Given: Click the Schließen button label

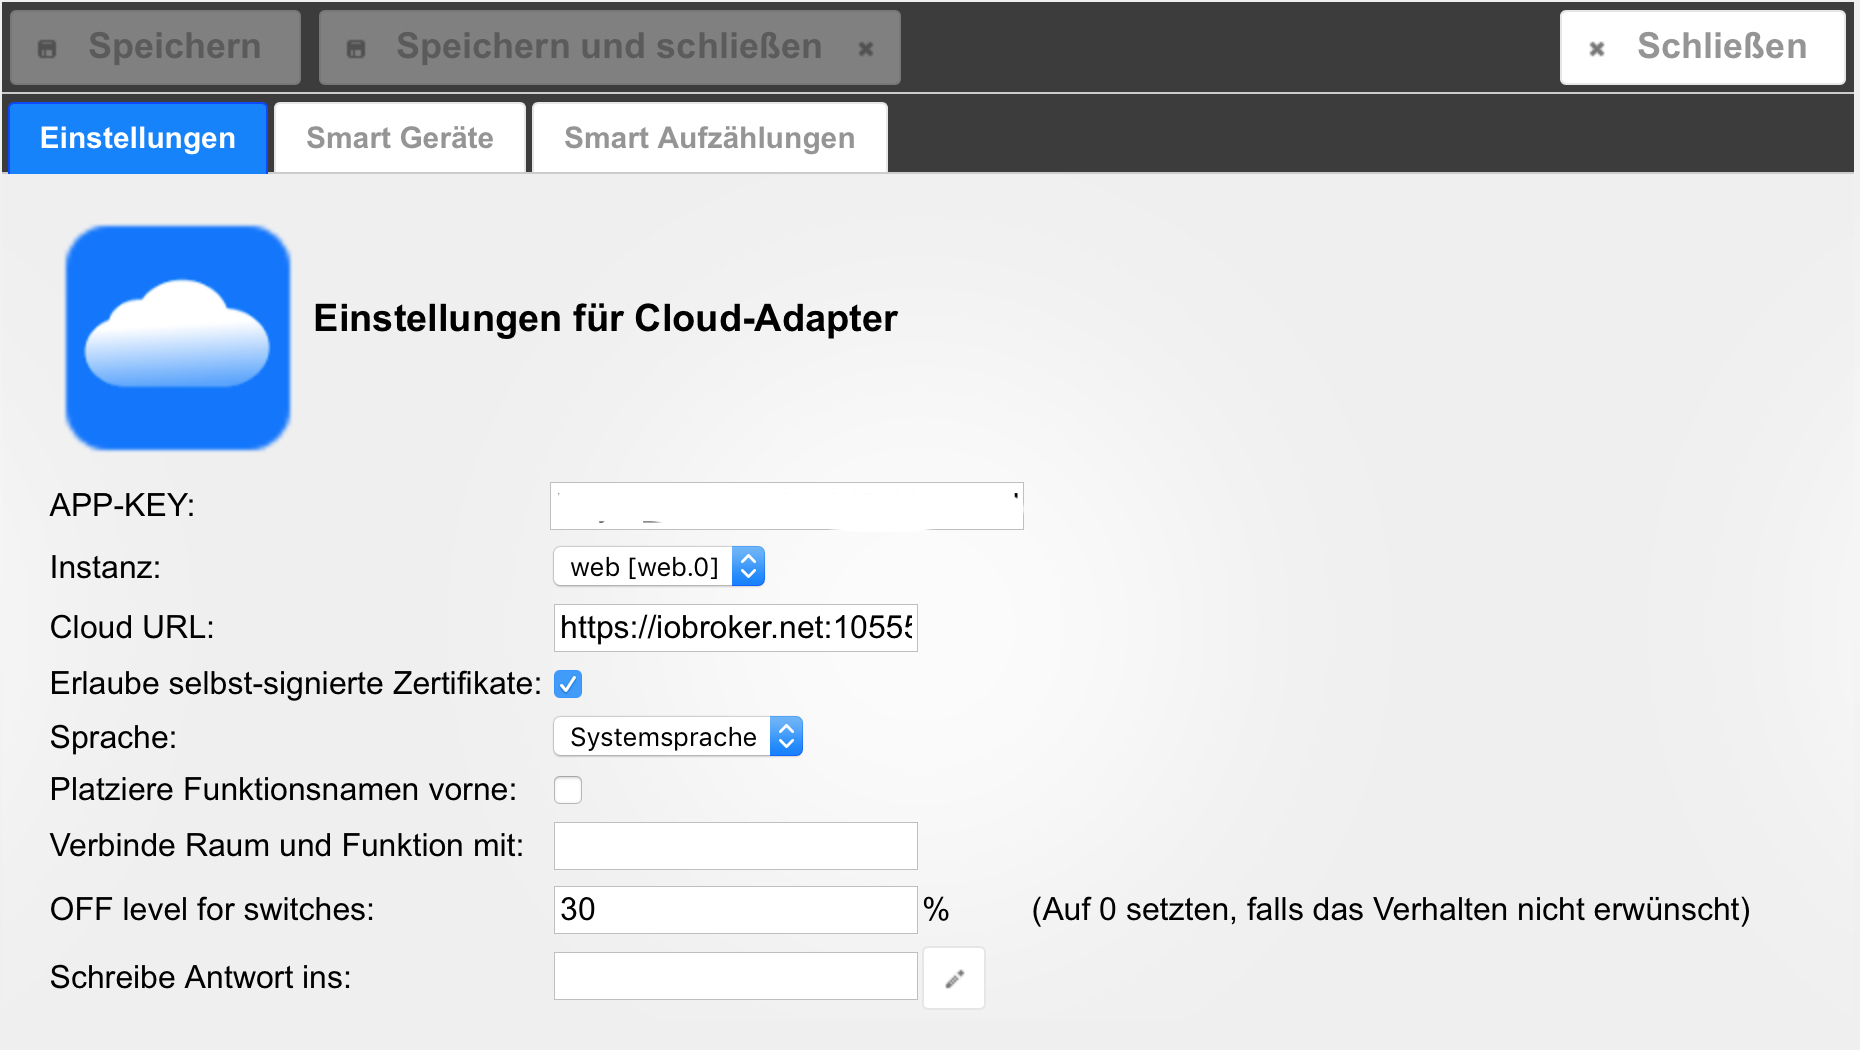Looking at the screenshot, I should click(1721, 47).
